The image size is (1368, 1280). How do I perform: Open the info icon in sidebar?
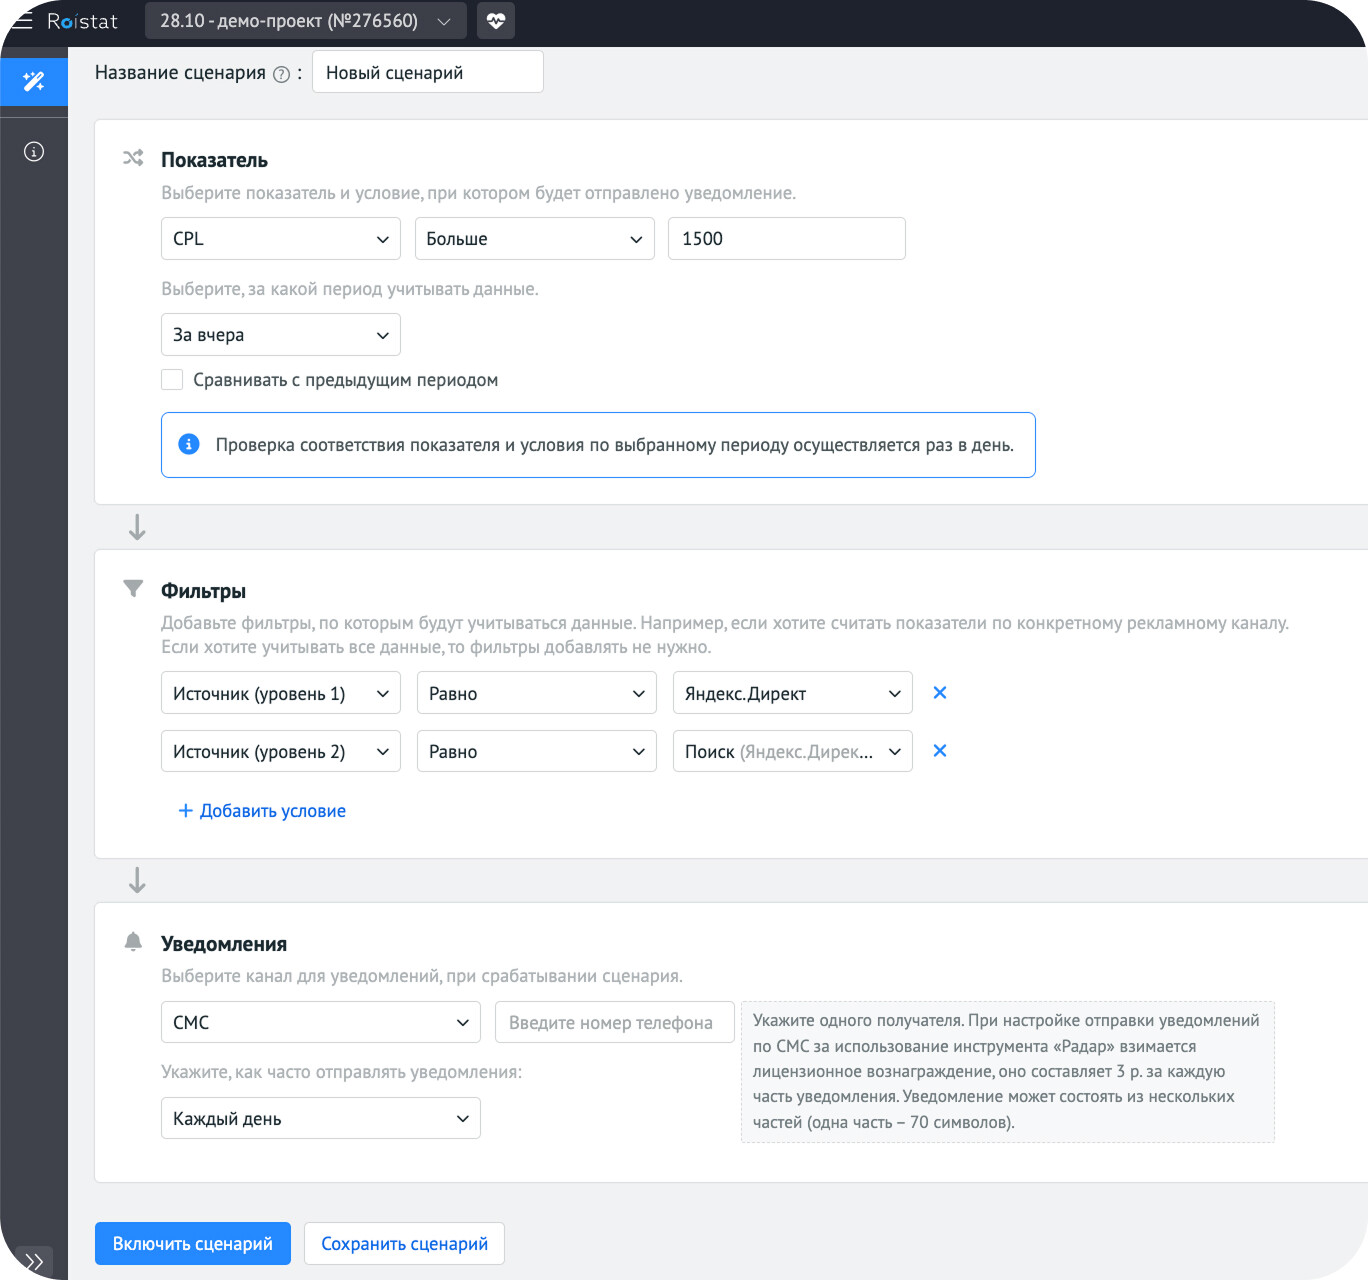pyautogui.click(x=34, y=152)
